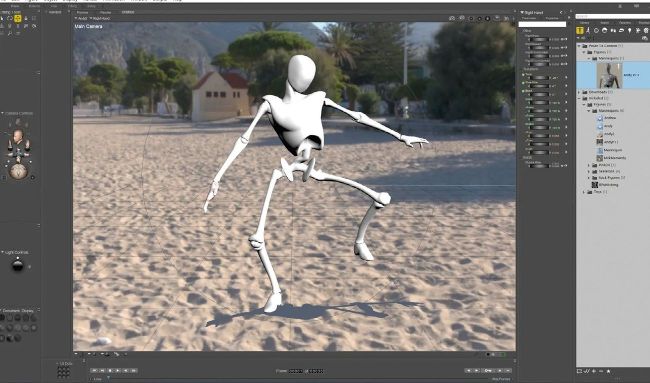The width and height of the screenshot is (650, 383).
Task: Open the Lights category bulb icon in library
Action: 629,30
